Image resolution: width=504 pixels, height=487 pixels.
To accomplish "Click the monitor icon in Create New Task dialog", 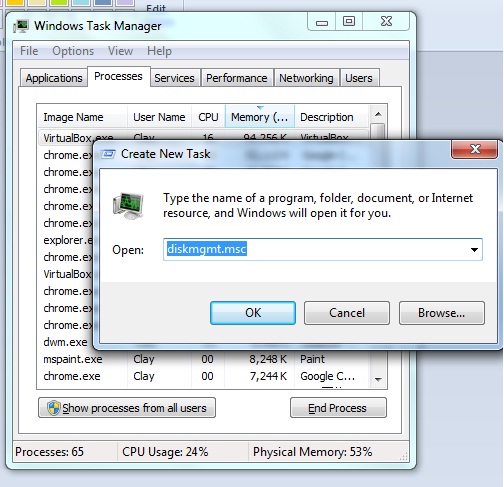I will point(129,205).
